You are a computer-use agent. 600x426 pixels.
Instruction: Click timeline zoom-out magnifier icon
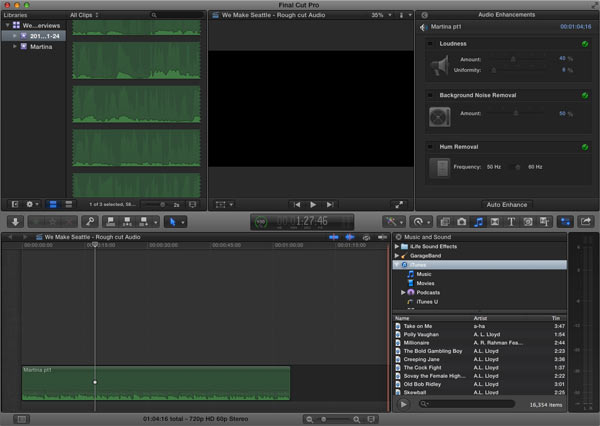309,419
